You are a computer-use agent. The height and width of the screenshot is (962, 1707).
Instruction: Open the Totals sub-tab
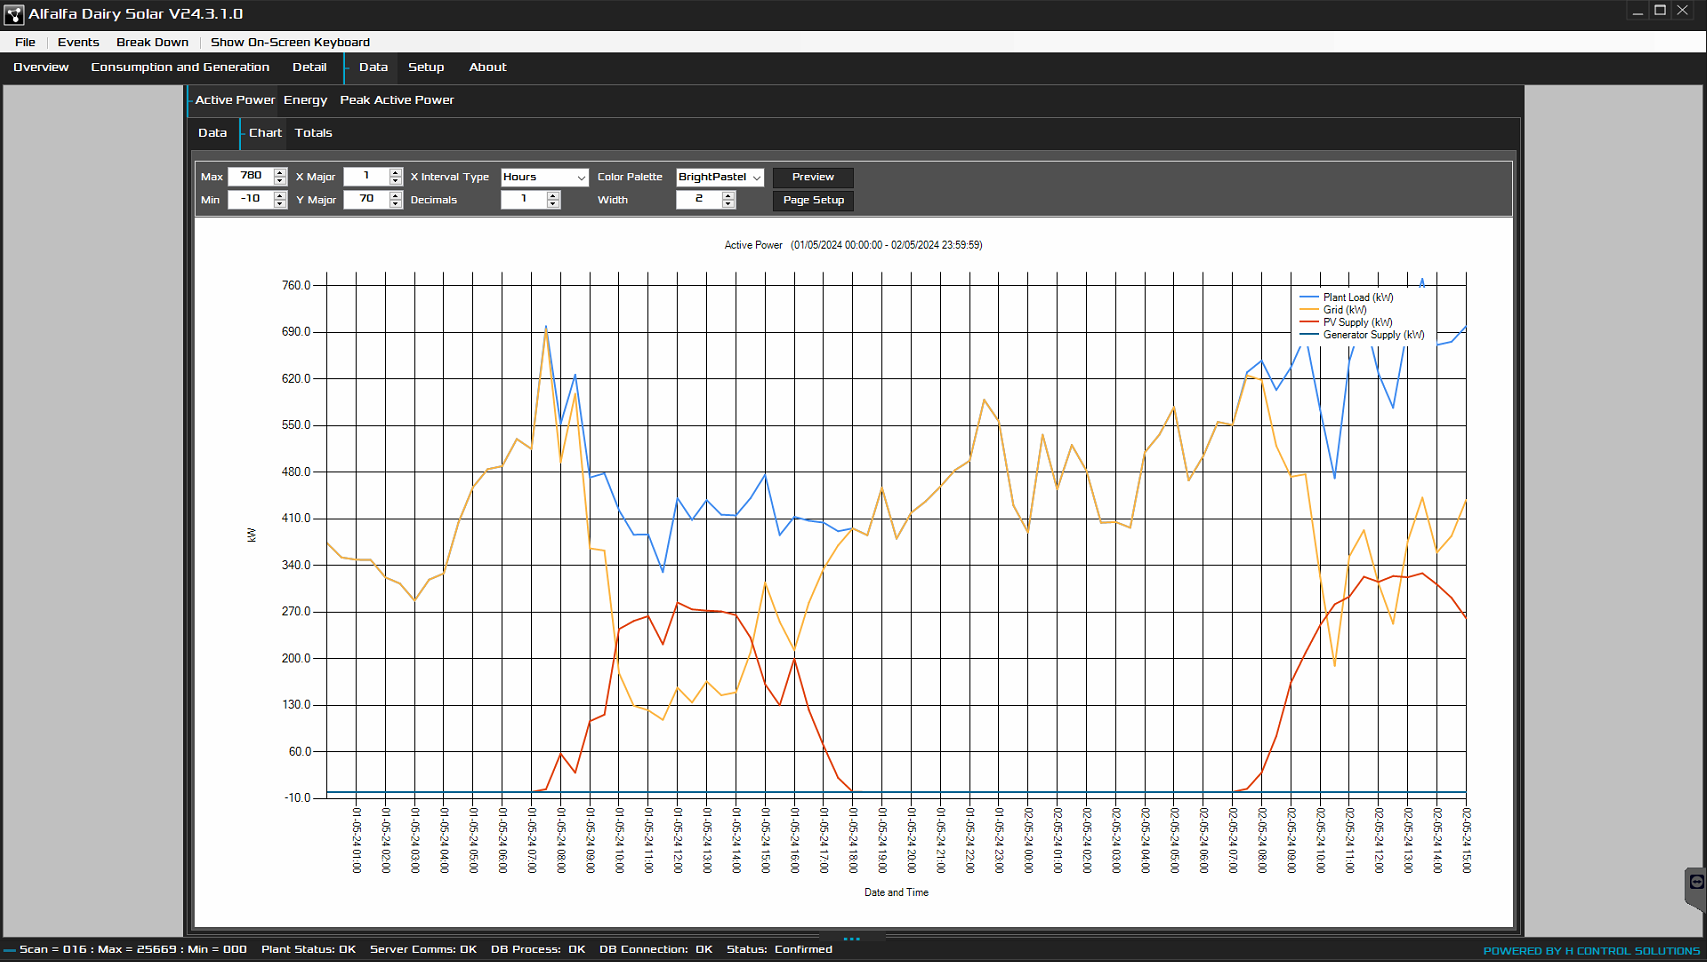point(314,133)
